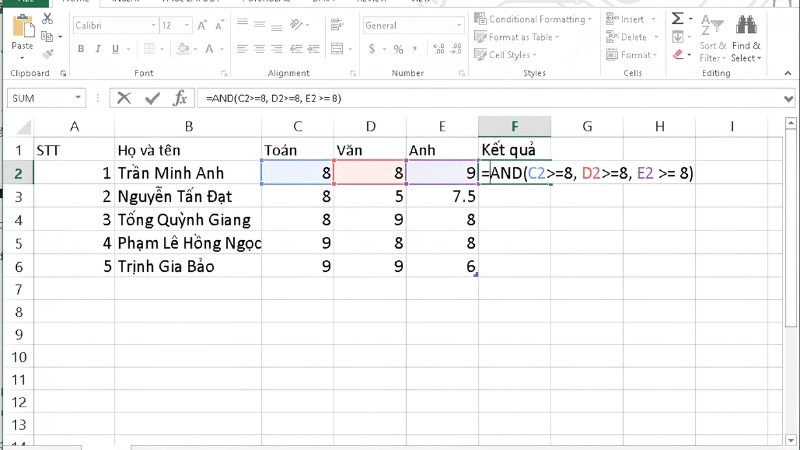This screenshot has height=450, width=800.
Task: Apply the Font Color A
Action: [209, 49]
